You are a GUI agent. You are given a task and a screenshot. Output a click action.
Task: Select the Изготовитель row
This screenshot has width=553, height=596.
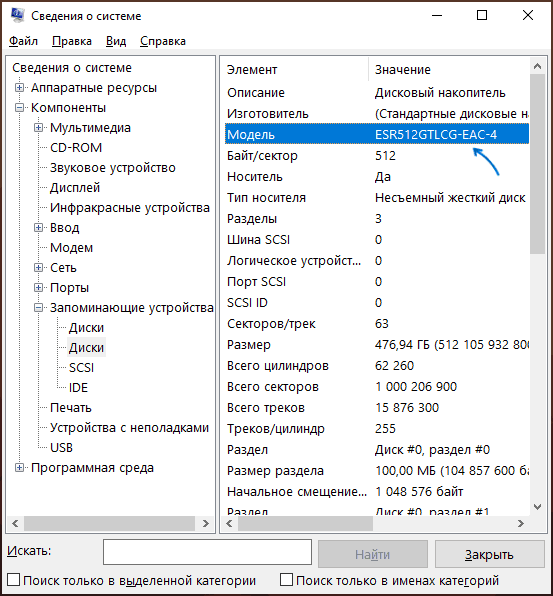(x=377, y=113)
